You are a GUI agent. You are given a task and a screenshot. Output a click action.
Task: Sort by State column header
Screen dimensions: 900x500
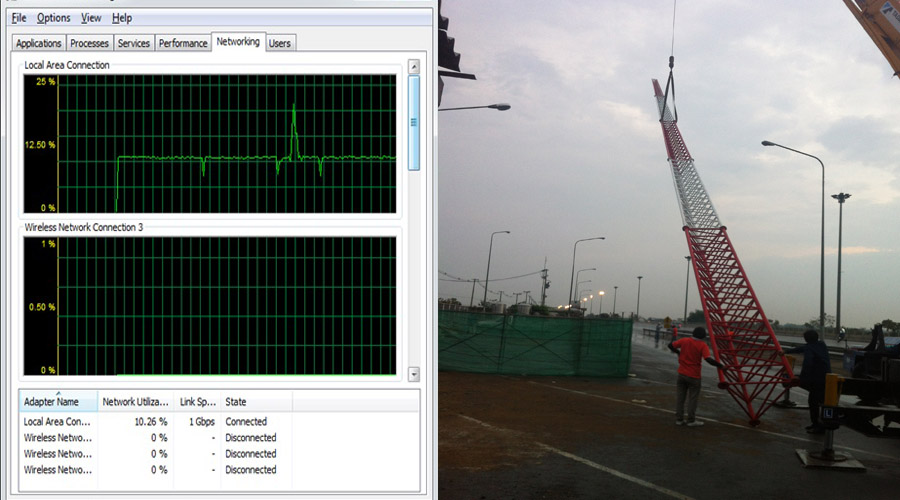256,402
